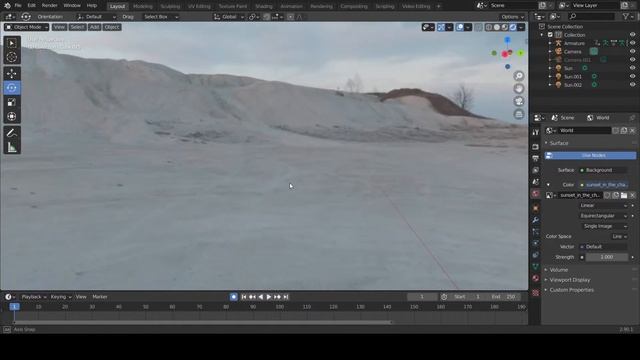Open image file folder icon for sunset texture
640x360 pixels.
coord(624,196)
